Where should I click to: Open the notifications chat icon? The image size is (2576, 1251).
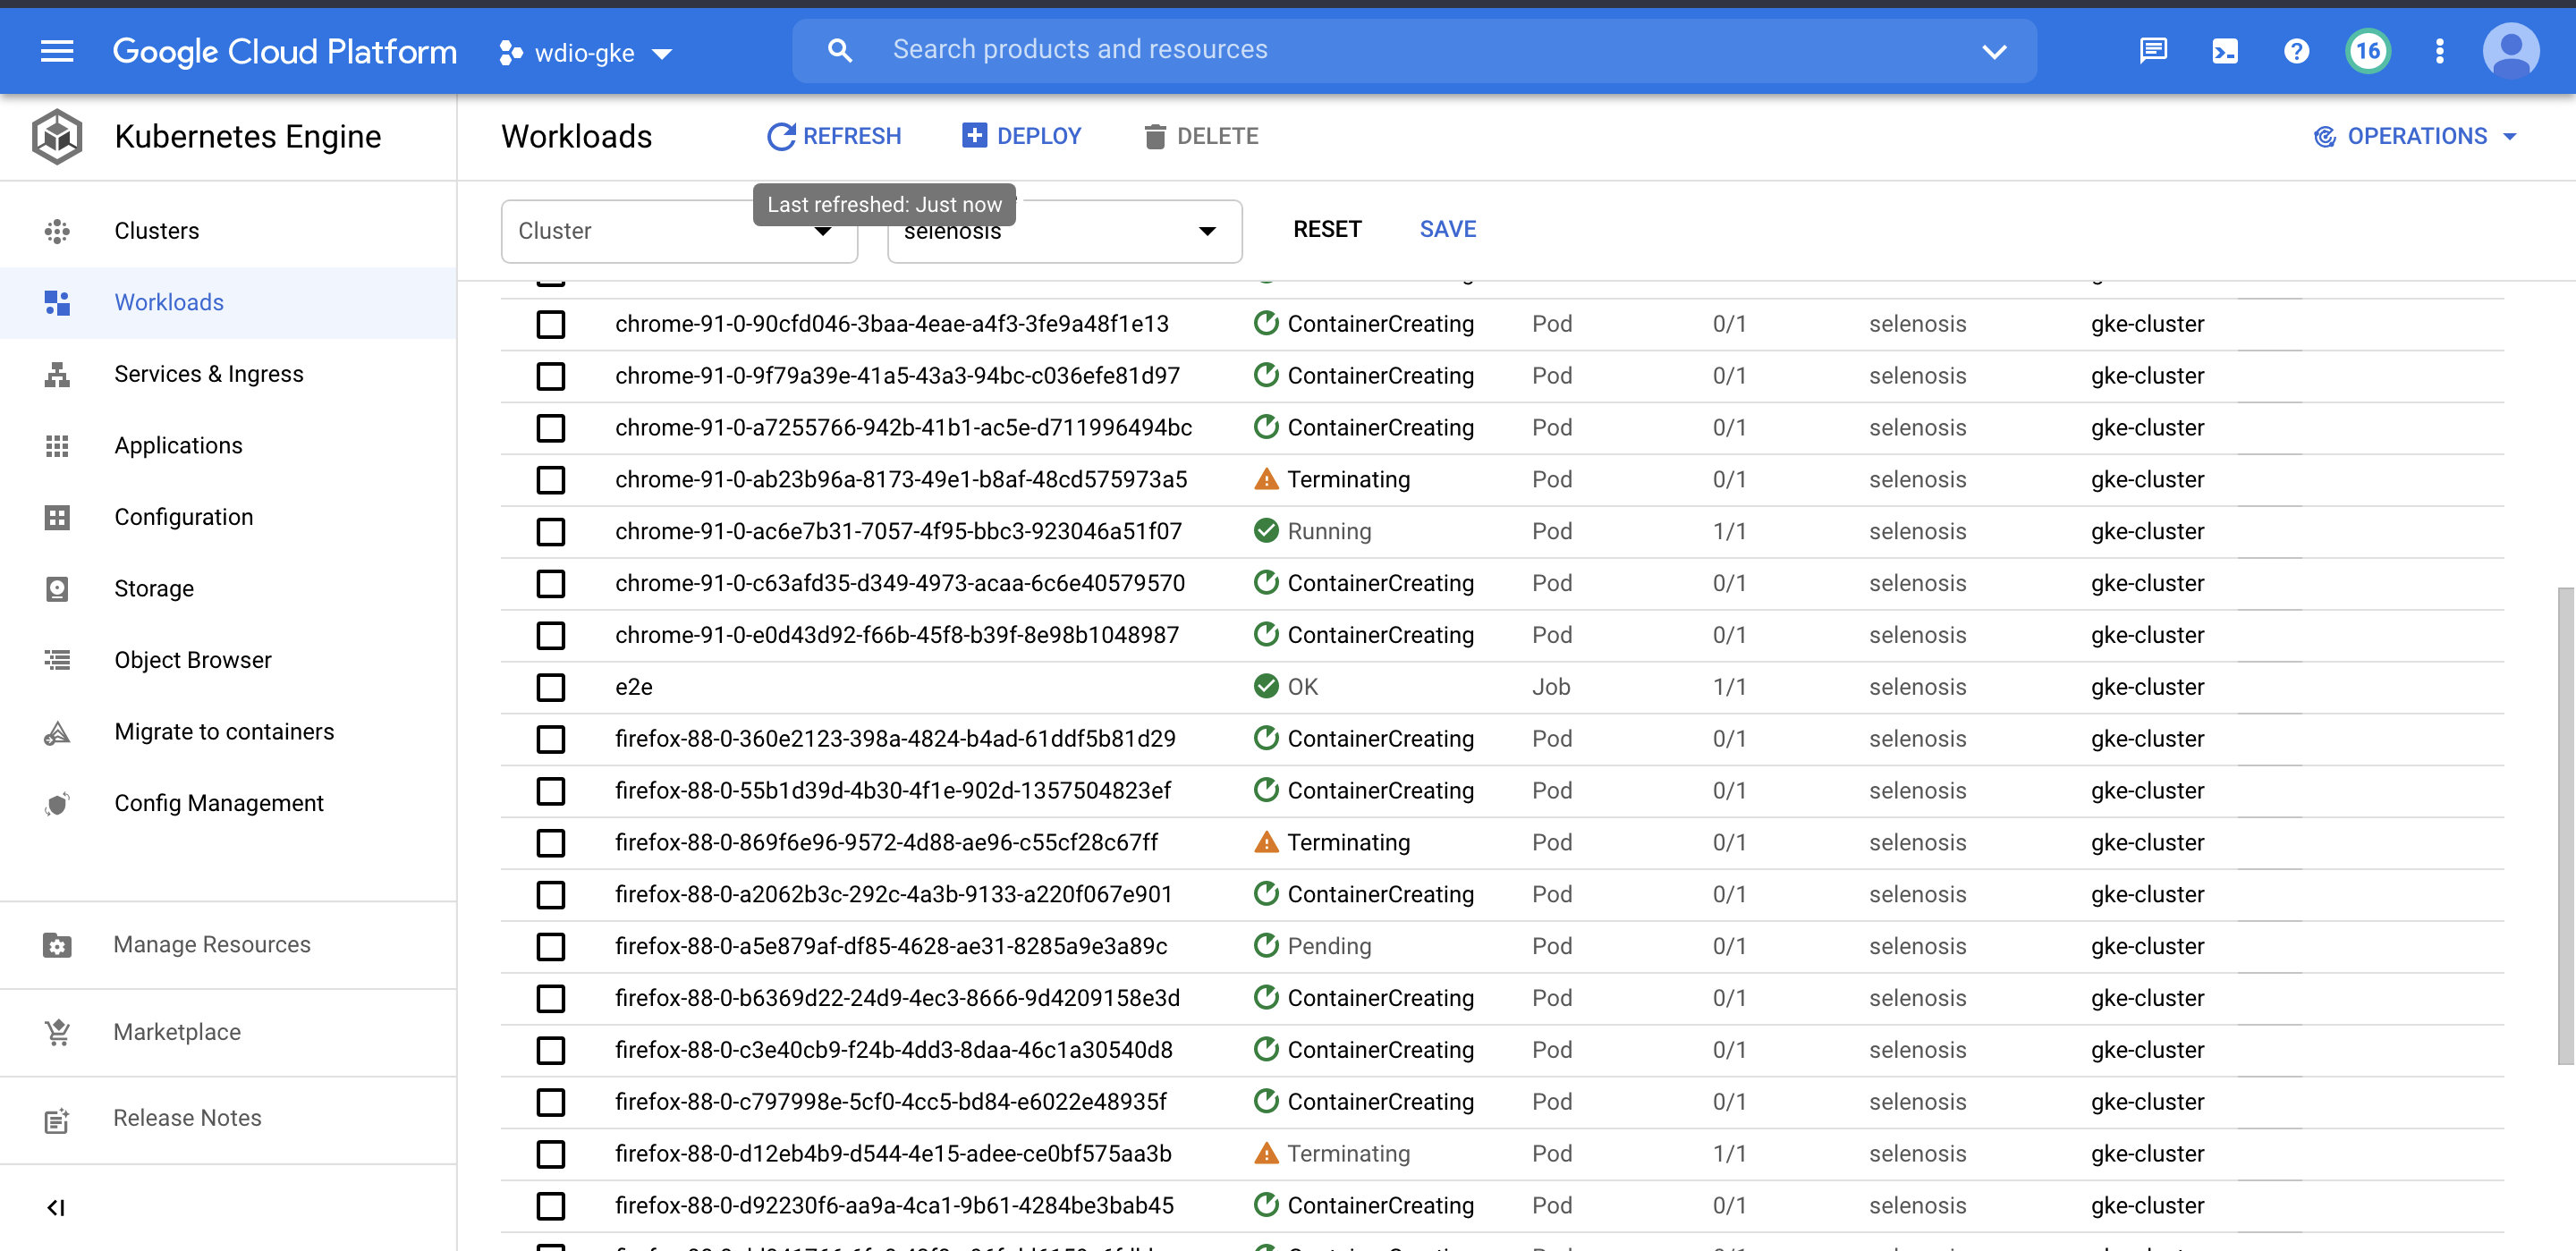point(2152,51)
